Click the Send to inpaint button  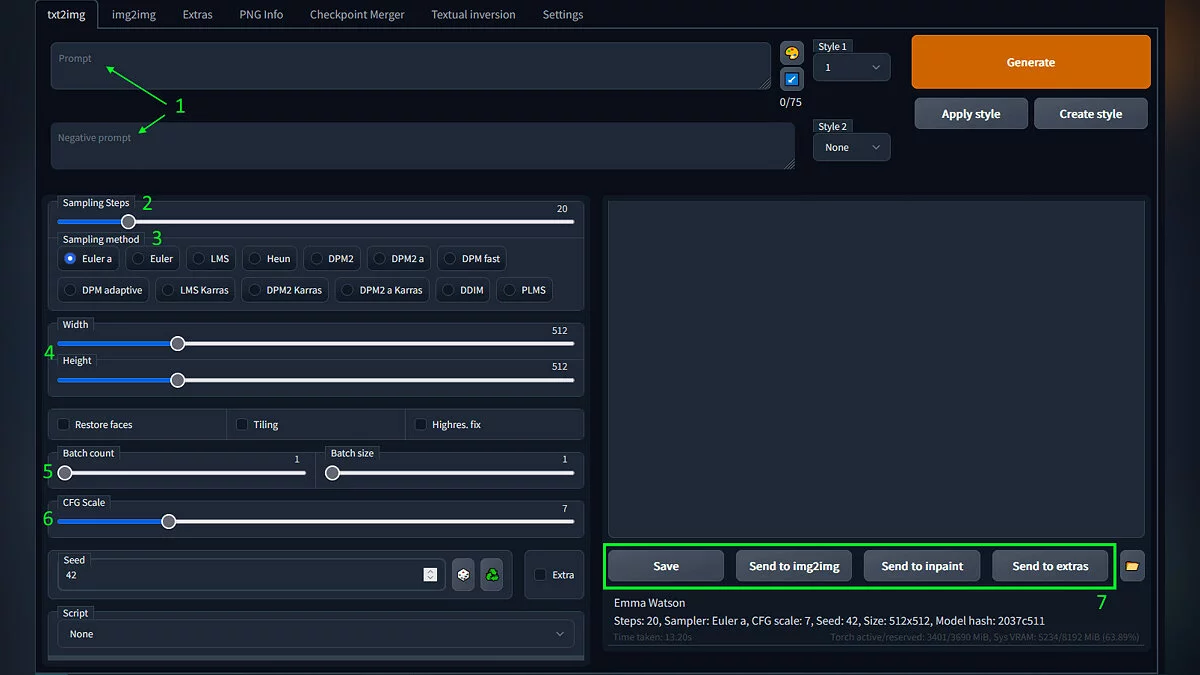click(922, 566)
